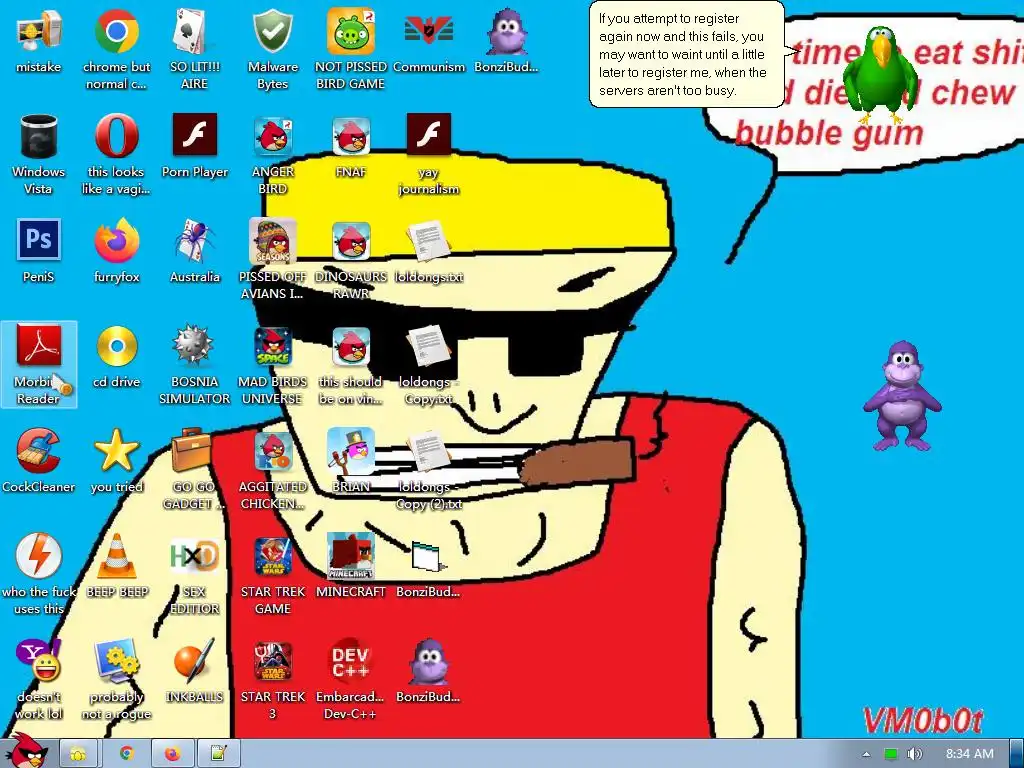Open the 'DINOSAURS RAWR' icon
Screen dimensions: 1024x768
pos(351,259)
